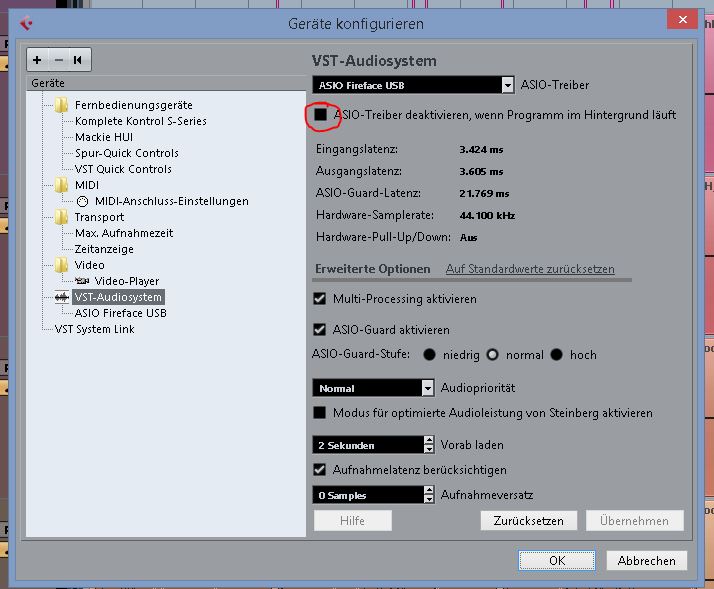Toggle Aufnahmelatenz berücksichtigen checkbox

click(320, 470)
